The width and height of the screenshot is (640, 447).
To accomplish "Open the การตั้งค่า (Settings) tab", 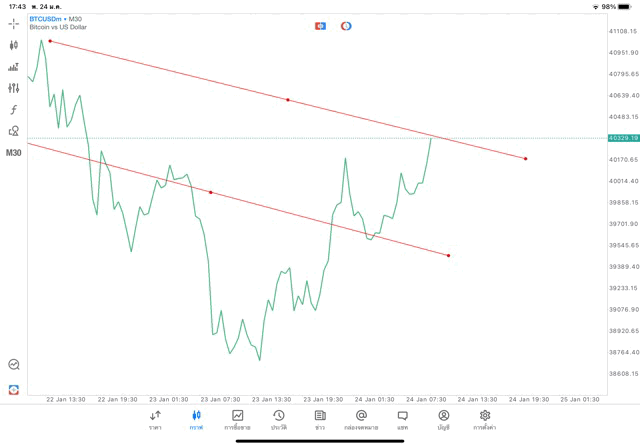I will (x=485, y=419).
